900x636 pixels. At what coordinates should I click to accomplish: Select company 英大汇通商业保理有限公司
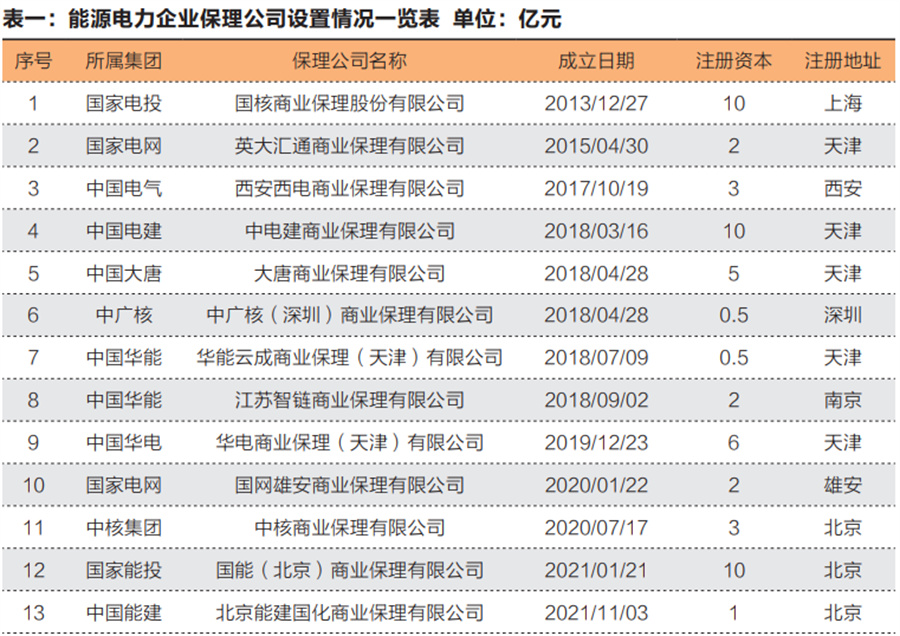click(x=349, y=146)
